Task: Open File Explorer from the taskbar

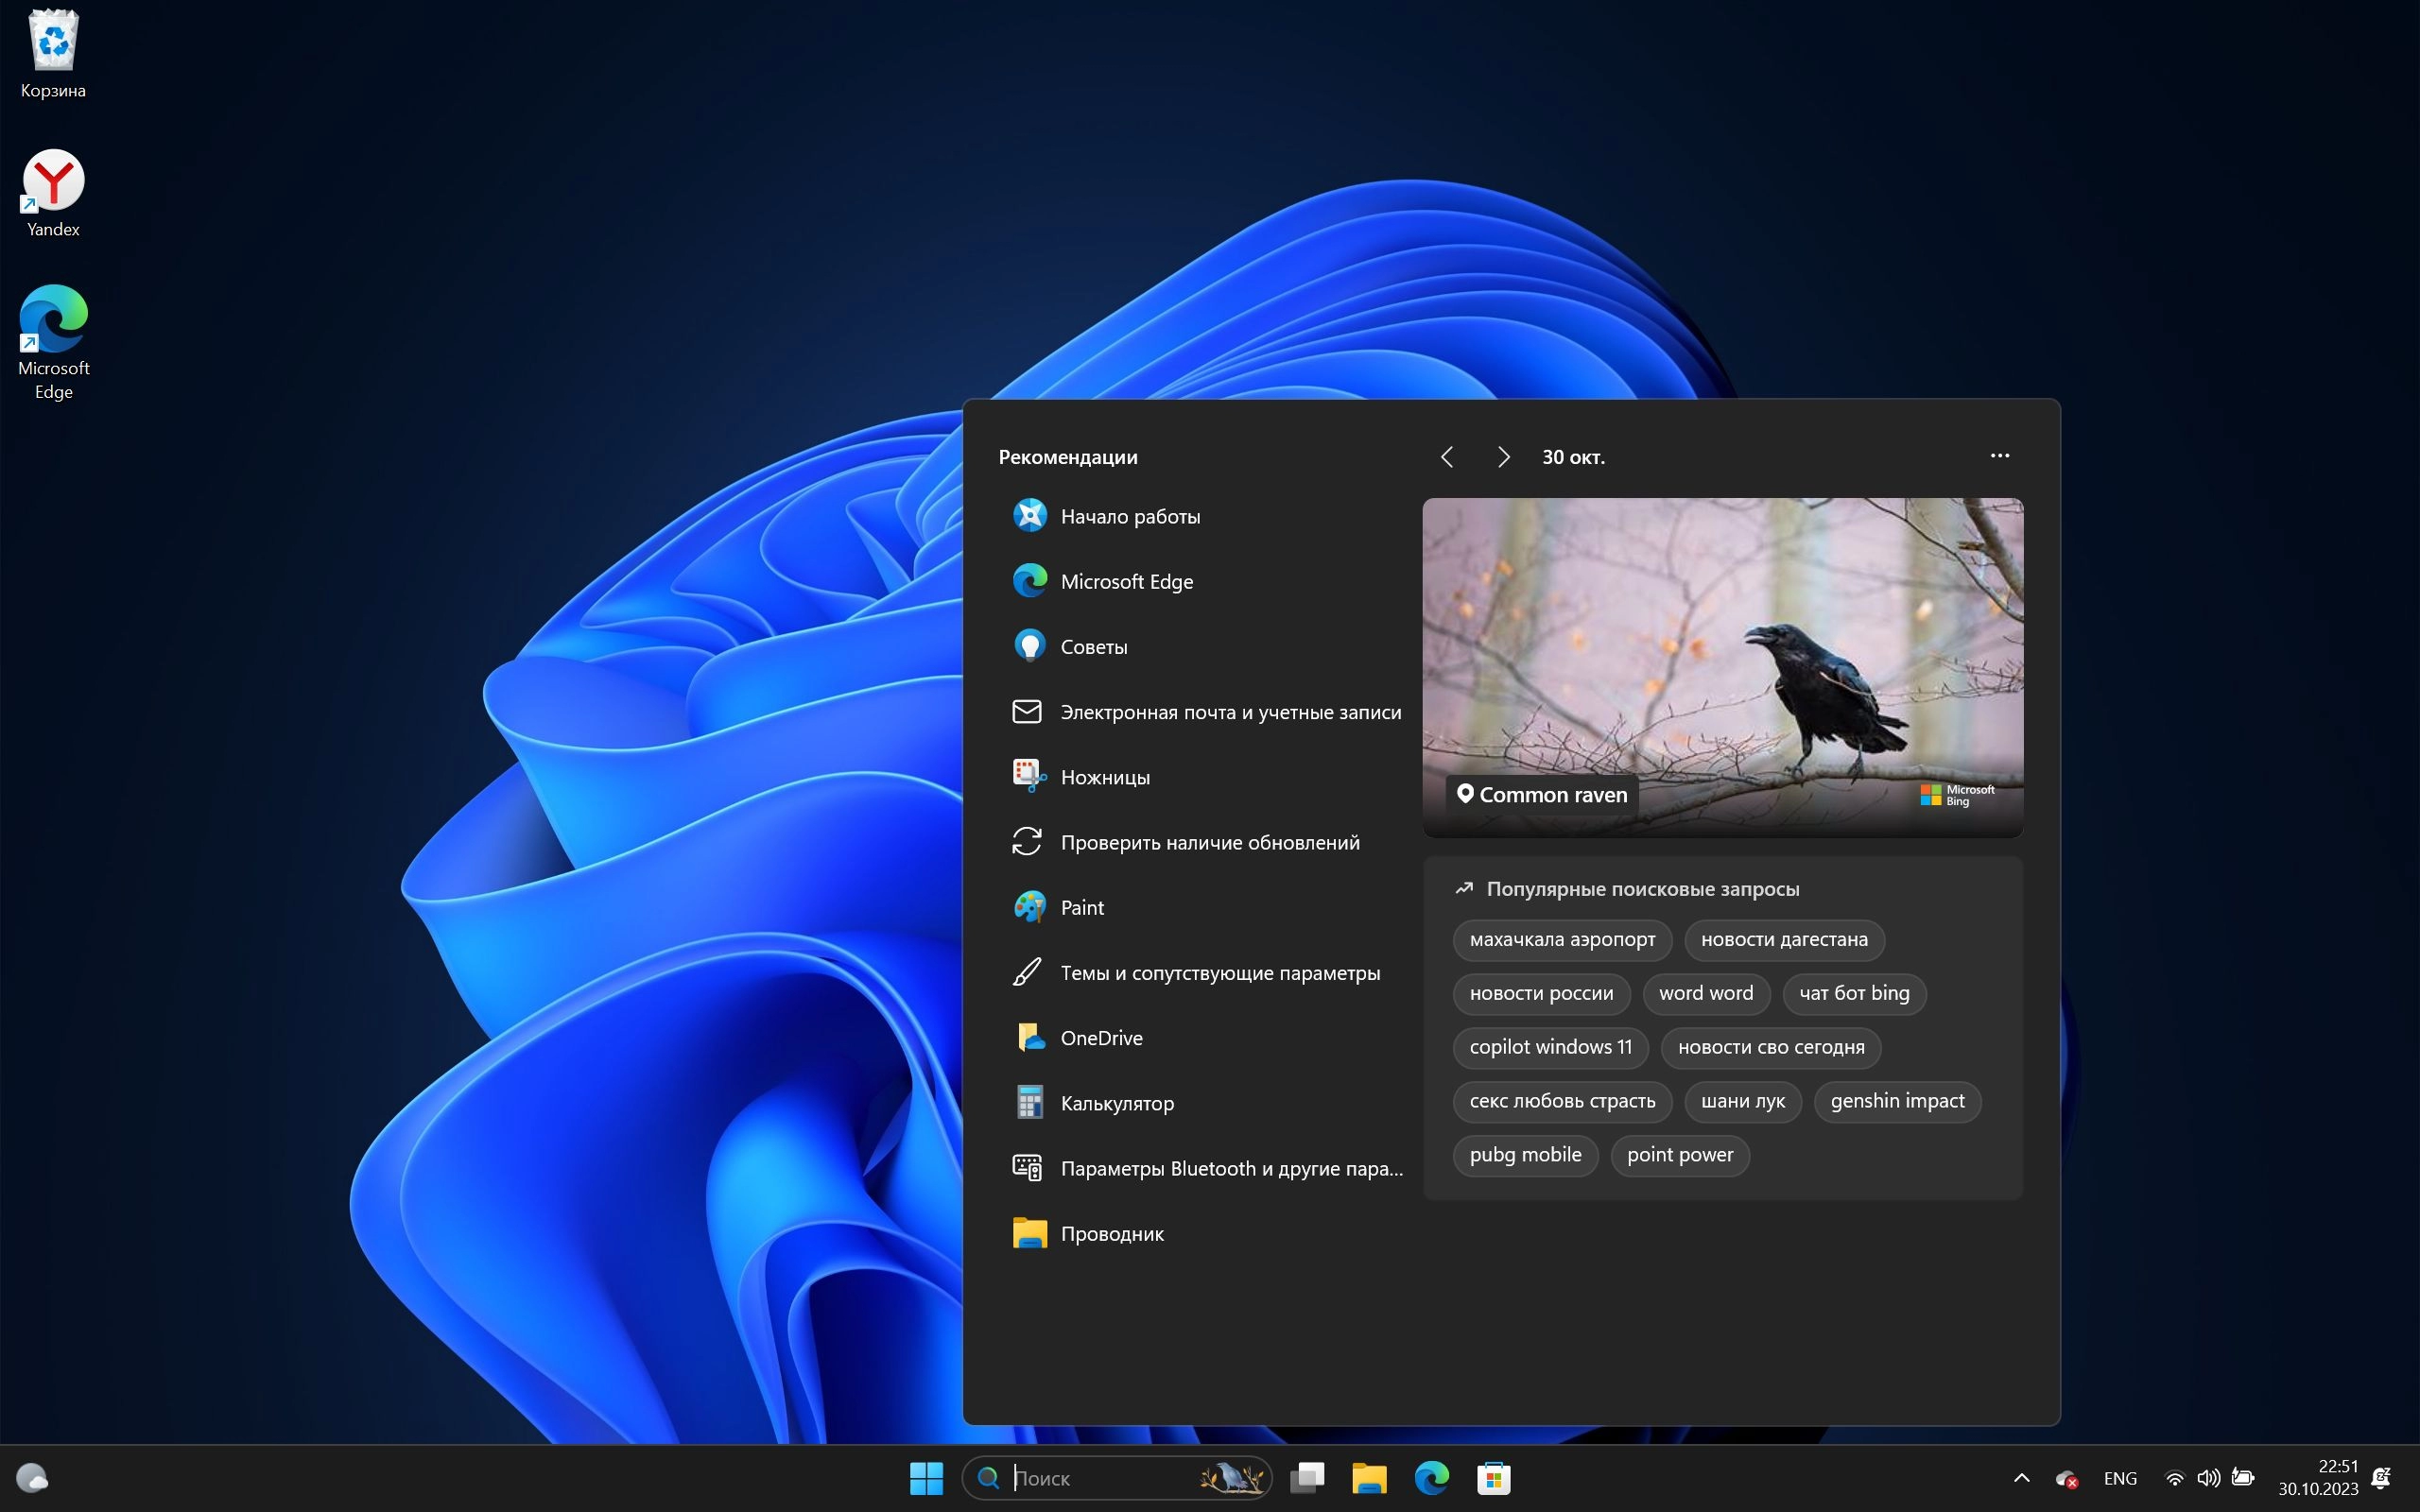Action: (x=1369, y=1477)
